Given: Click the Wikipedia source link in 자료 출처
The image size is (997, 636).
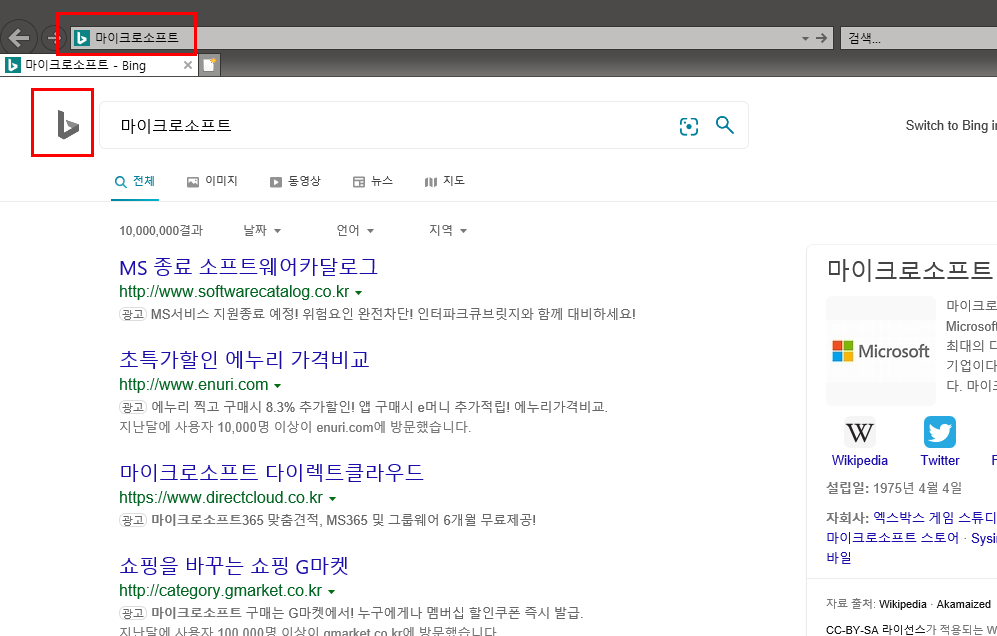Looking at the screenshot, I should [902, 604].
